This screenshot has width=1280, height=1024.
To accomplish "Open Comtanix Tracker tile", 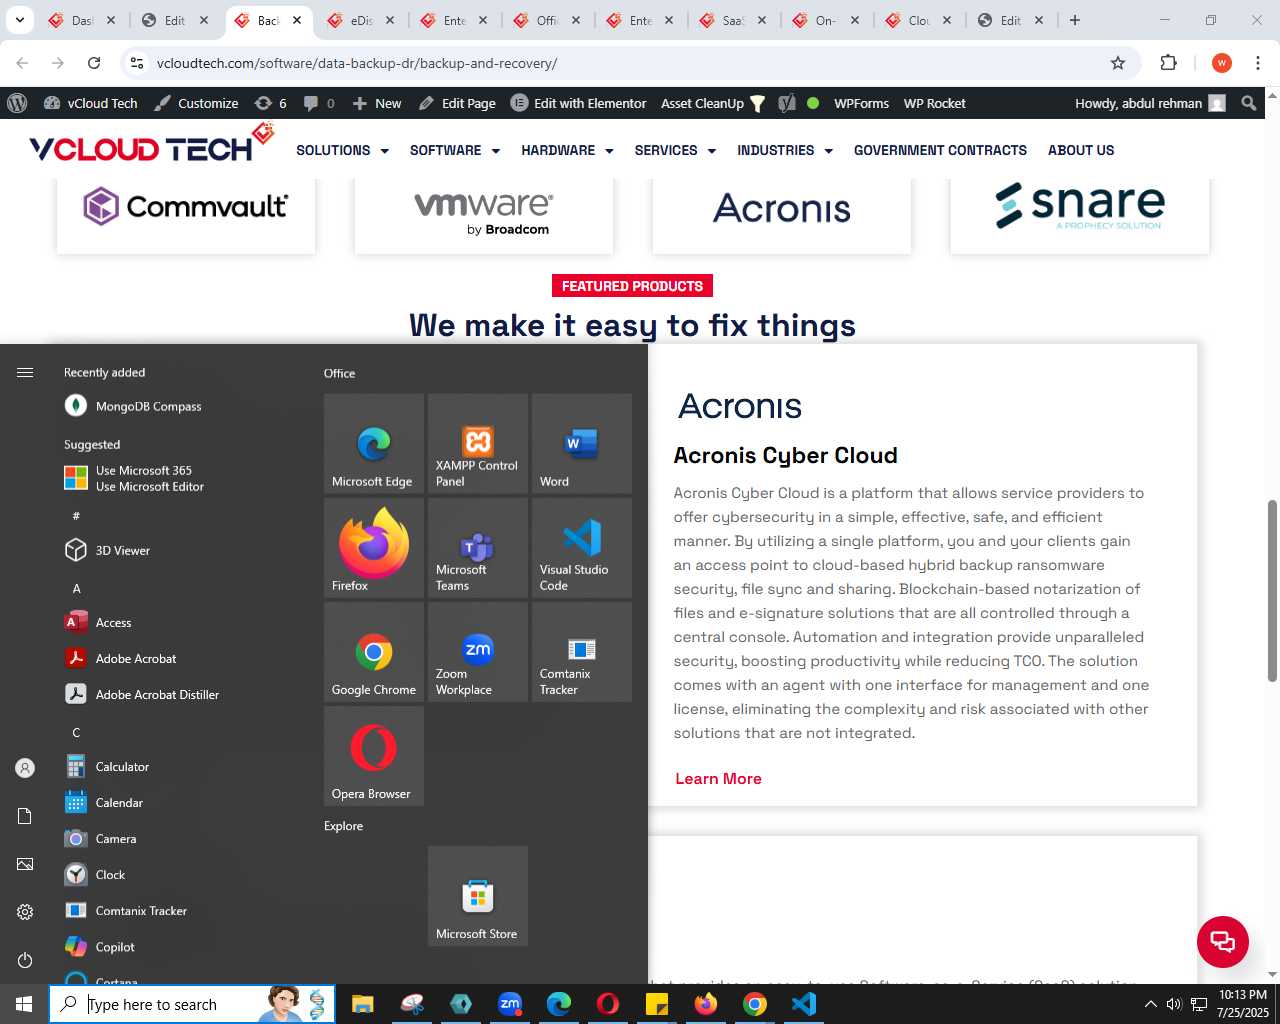I will point(582,651).
